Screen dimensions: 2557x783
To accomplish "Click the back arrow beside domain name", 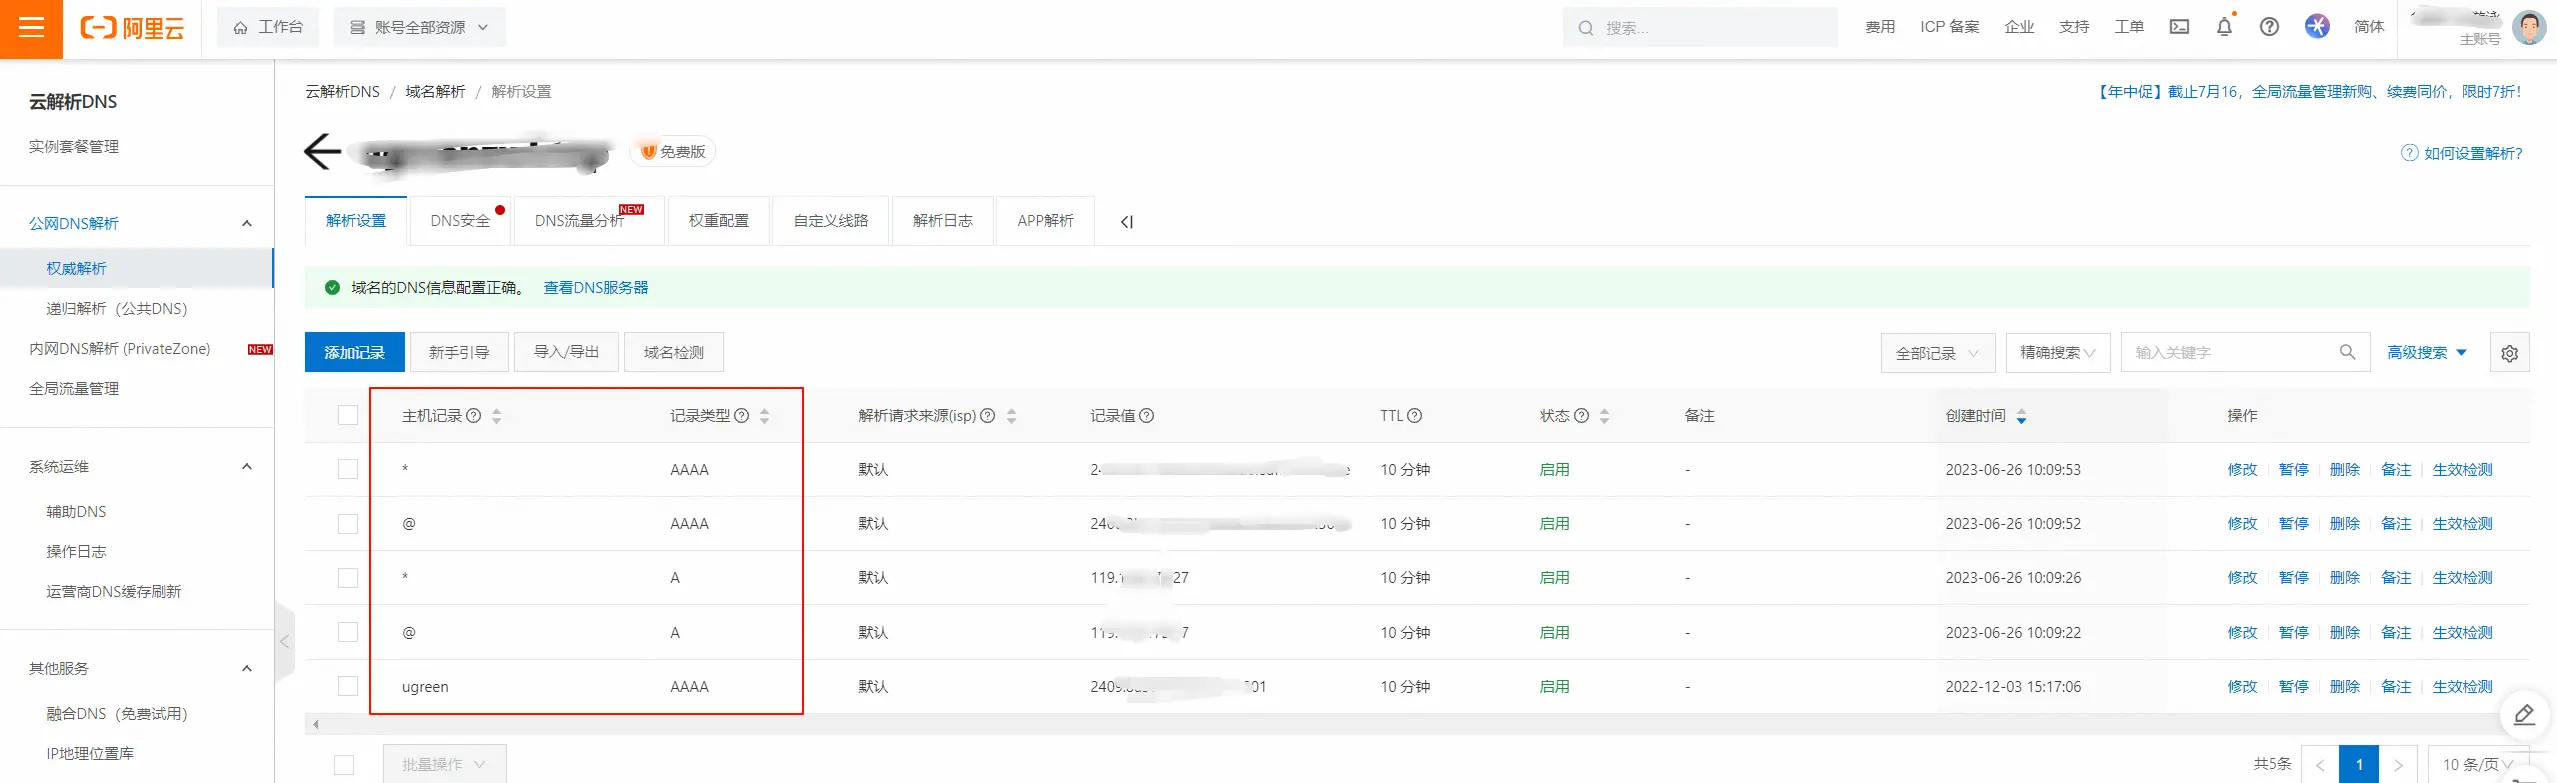I will point(322,152).
